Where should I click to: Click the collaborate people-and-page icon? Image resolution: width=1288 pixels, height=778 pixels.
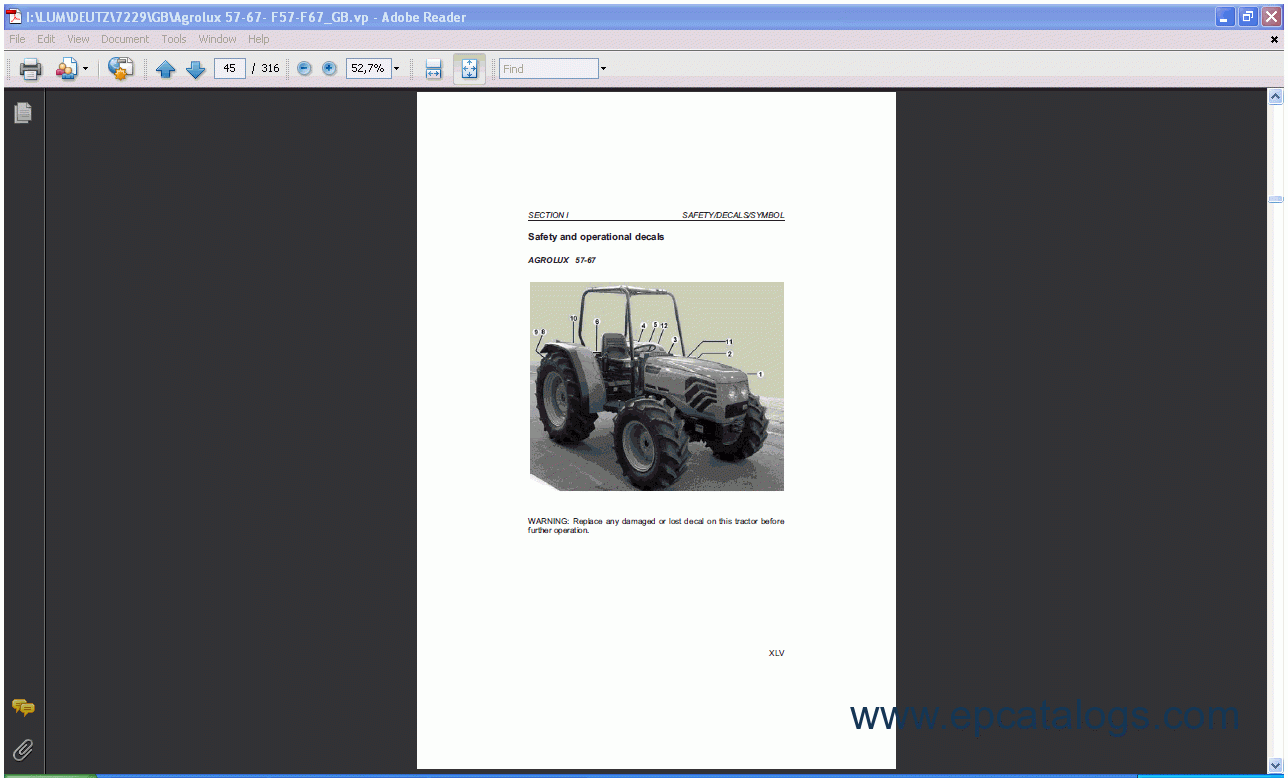[66, 69]
